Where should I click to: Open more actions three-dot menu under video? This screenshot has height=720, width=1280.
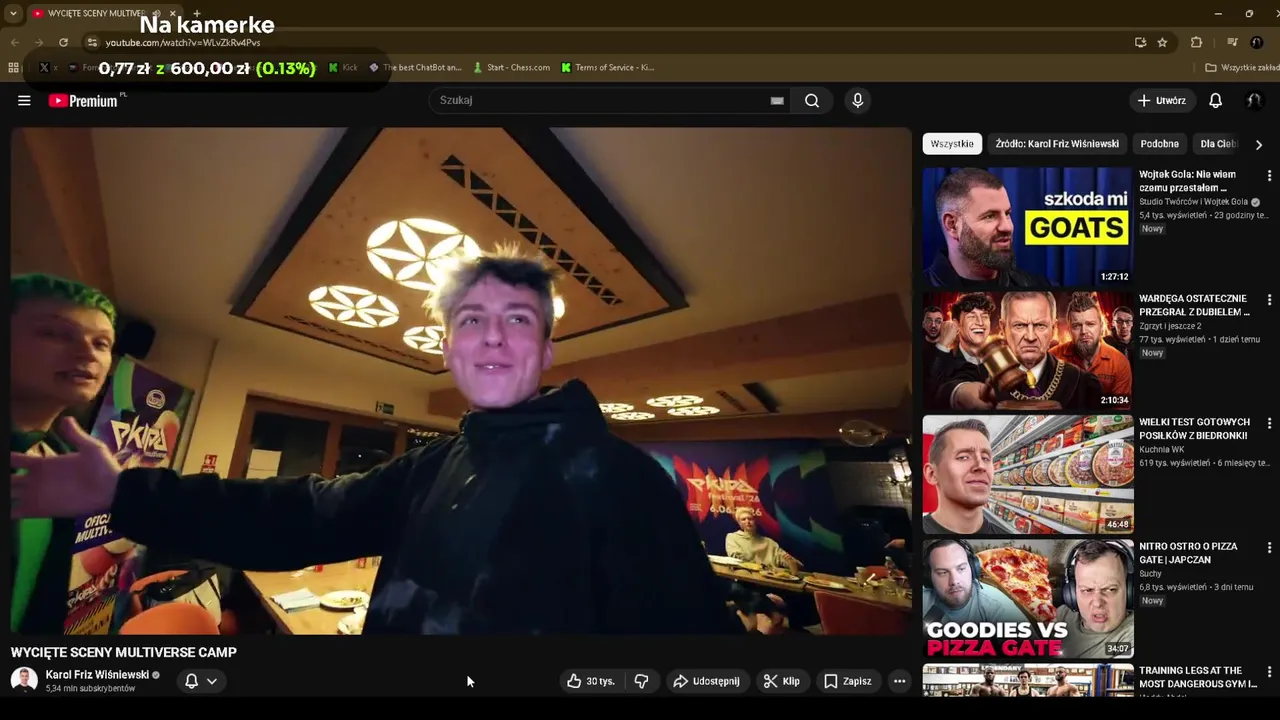[x=899, y=681]
